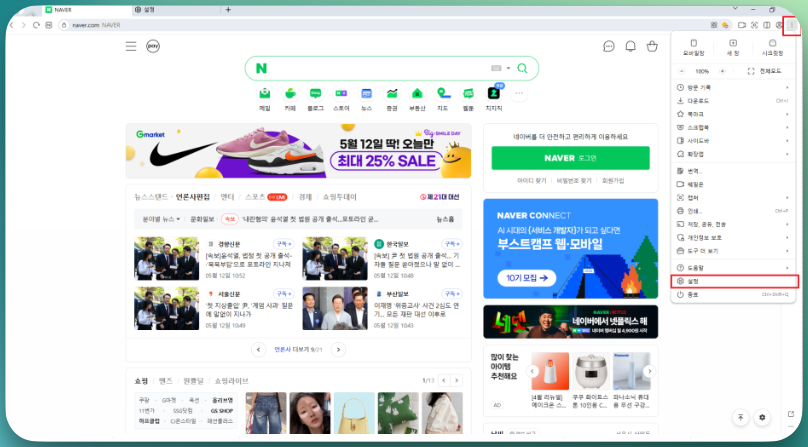
Task: Subscribe to 경향신문 with 구독 button
Action: (284, 244)
